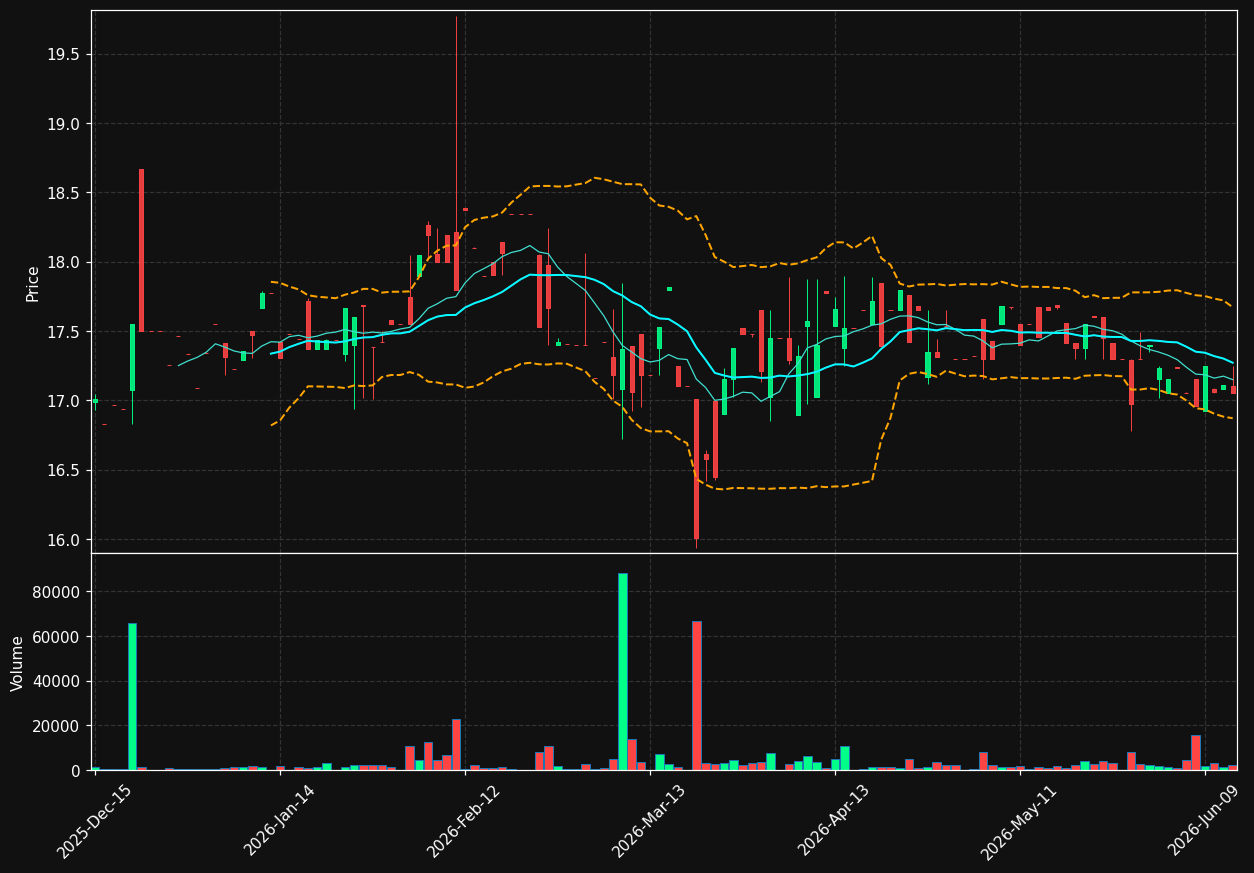Click the large red volume bar in mid-March
1254x873 pixels.
coord(696,695)
